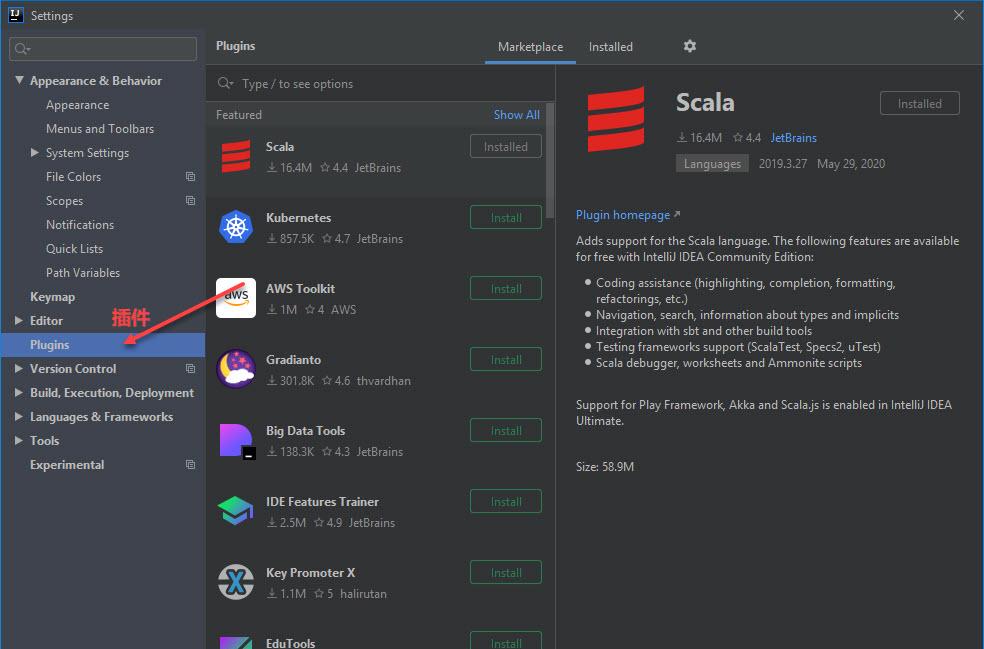The width and height of the screenshot is (984, 649).
Task: Expand Build, Execution, Deployment section
Action: 19,392
